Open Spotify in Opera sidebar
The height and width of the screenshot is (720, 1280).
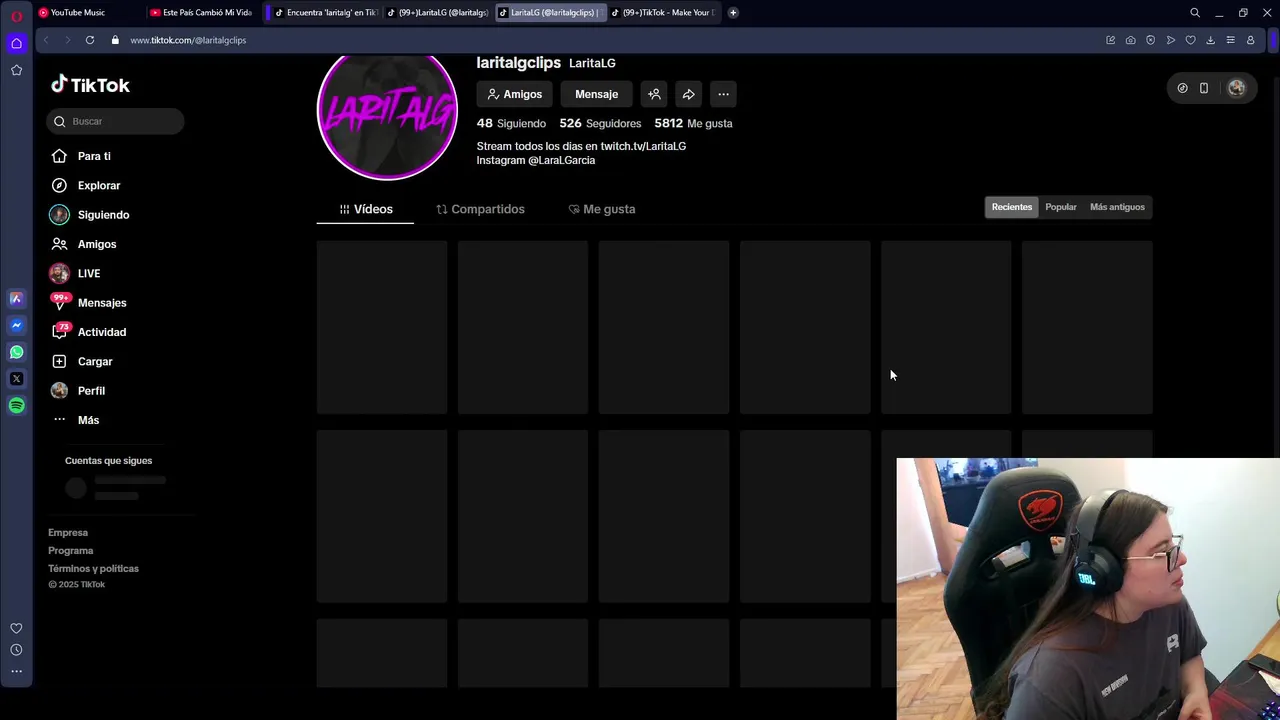16,406
